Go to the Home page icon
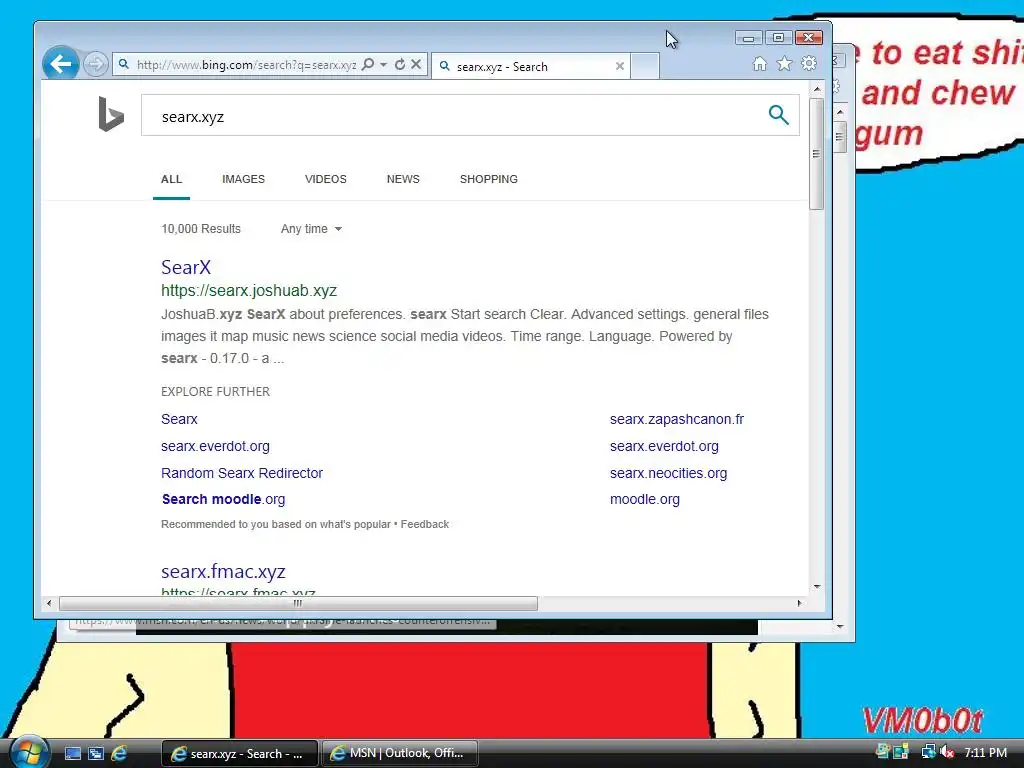Screen dimensions: 1024x768 [760, 63]
